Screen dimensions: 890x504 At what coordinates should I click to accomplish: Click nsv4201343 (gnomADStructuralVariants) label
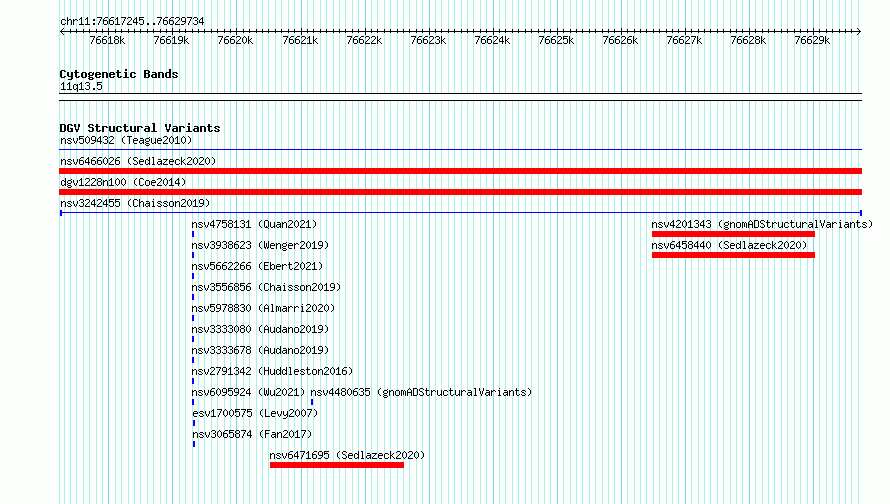coord(762,224)
